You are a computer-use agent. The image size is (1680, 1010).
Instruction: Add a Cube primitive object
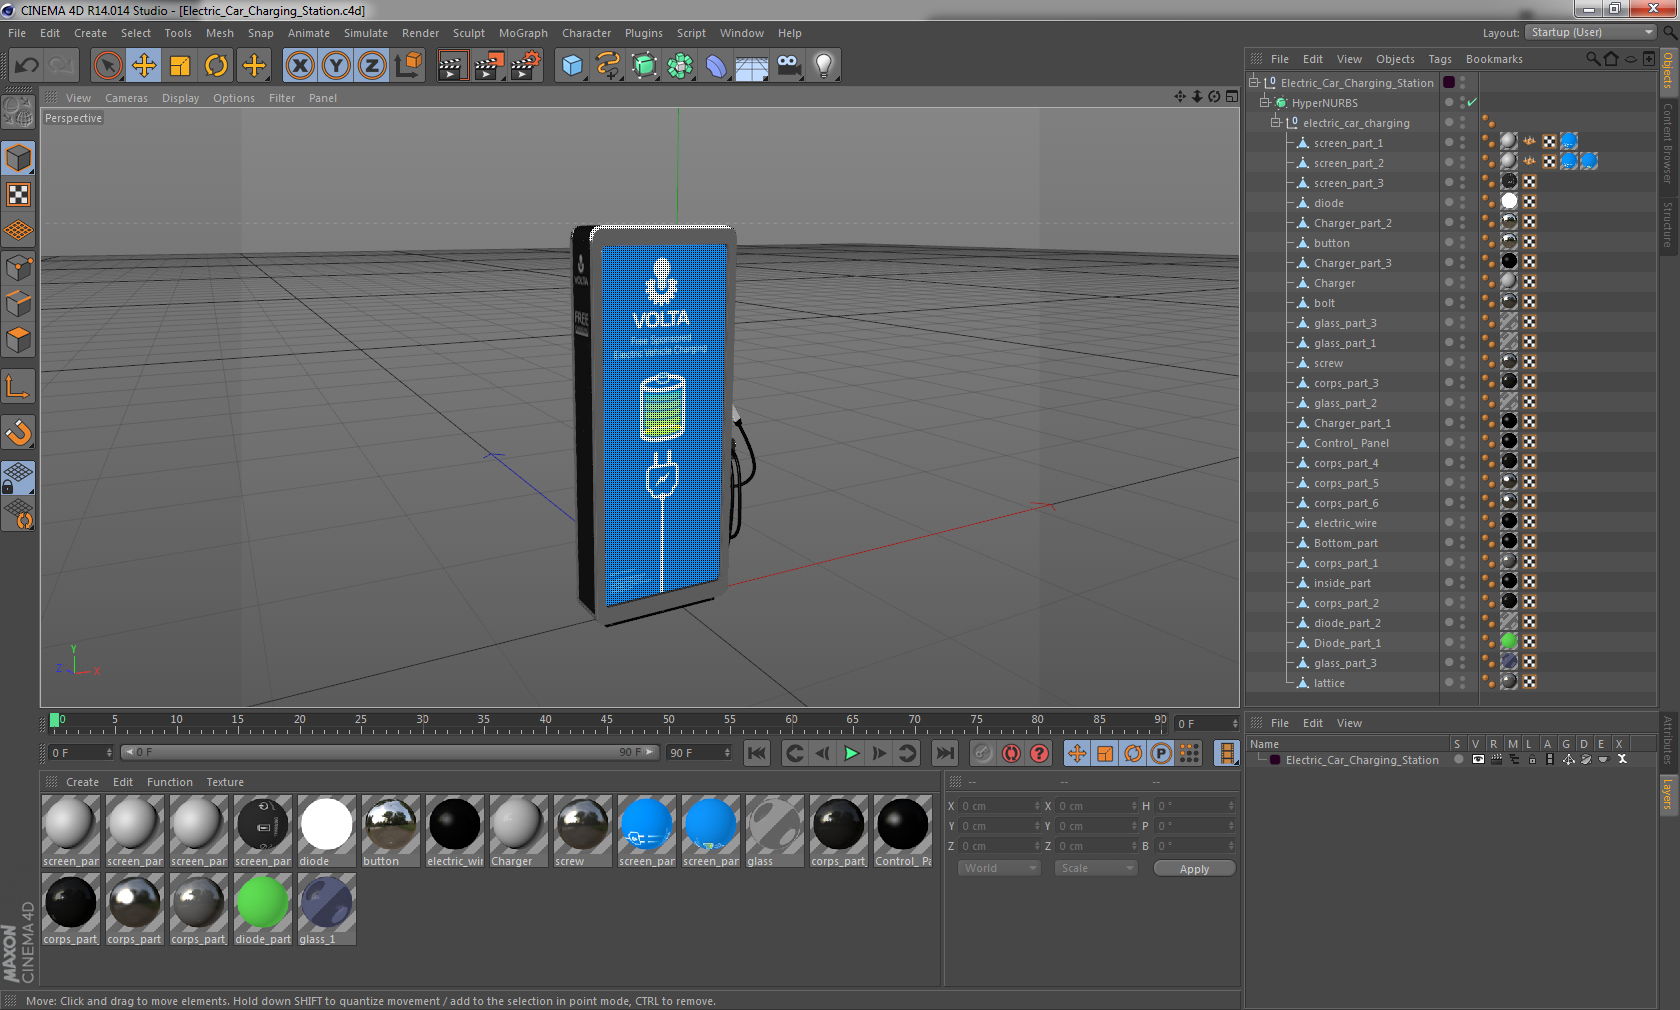click(x=572, y=66)
